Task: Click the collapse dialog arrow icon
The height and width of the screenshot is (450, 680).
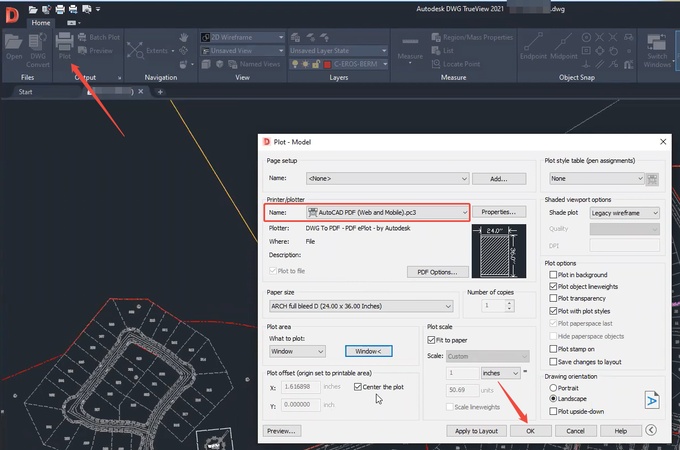Action: click(651, 430)
